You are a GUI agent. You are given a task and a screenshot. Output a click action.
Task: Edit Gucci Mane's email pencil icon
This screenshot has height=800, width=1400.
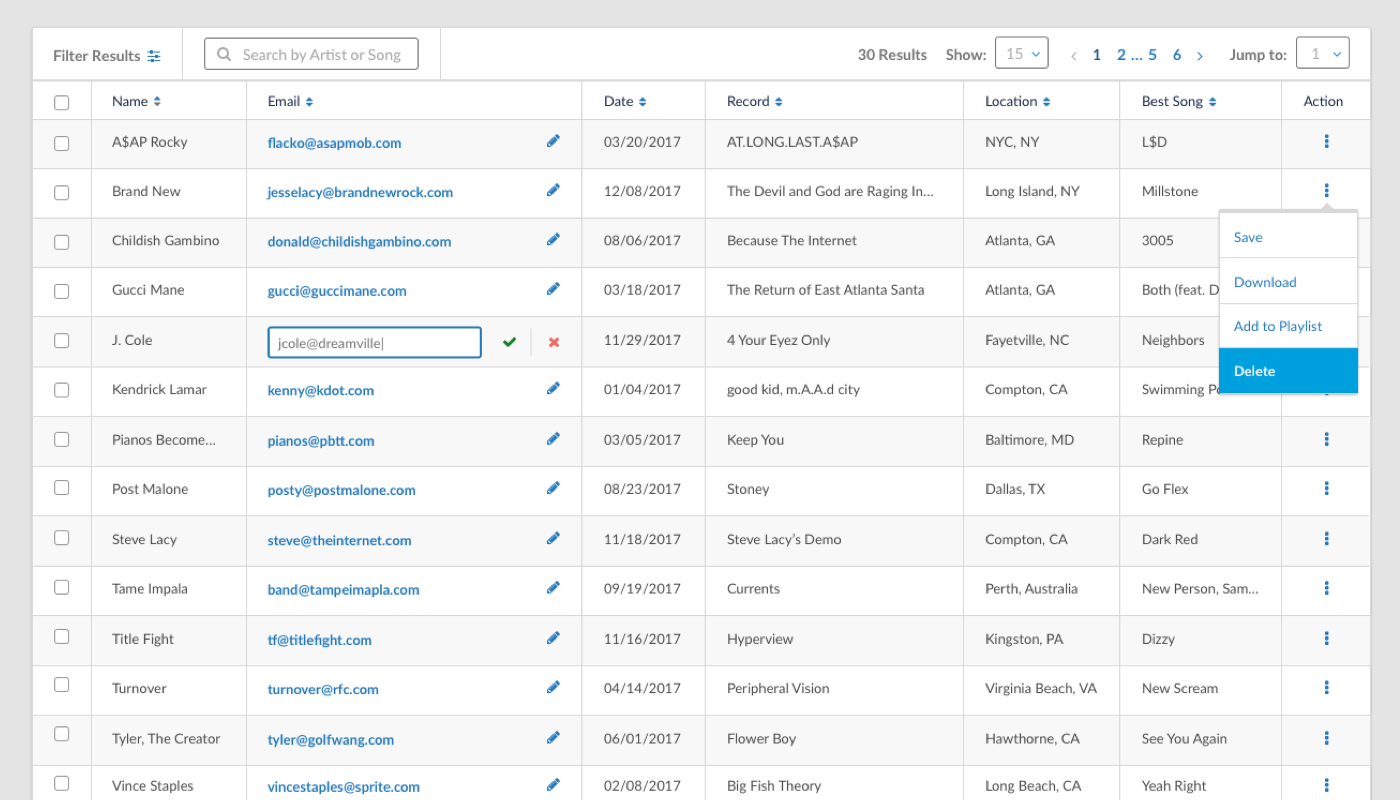[x=553, y=290]
